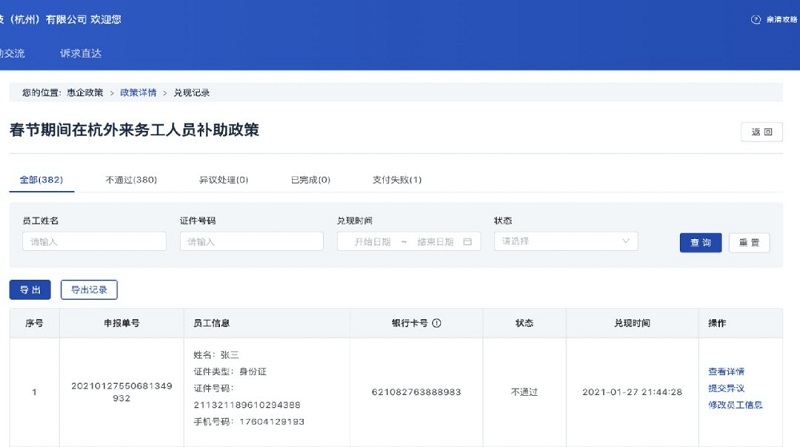
Task: Open the 诉求直达 nav item
Action: (x=81, y=53)
